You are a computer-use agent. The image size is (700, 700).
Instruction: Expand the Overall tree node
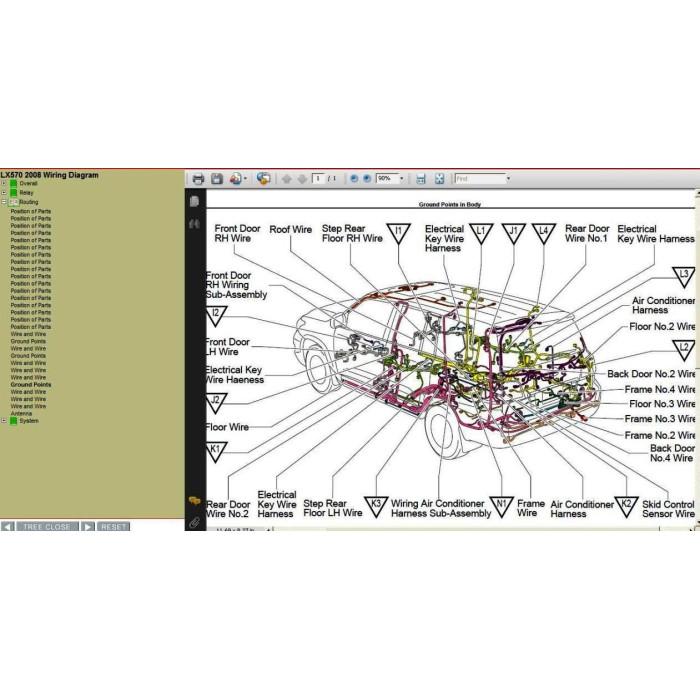click(x=4, y=183)
